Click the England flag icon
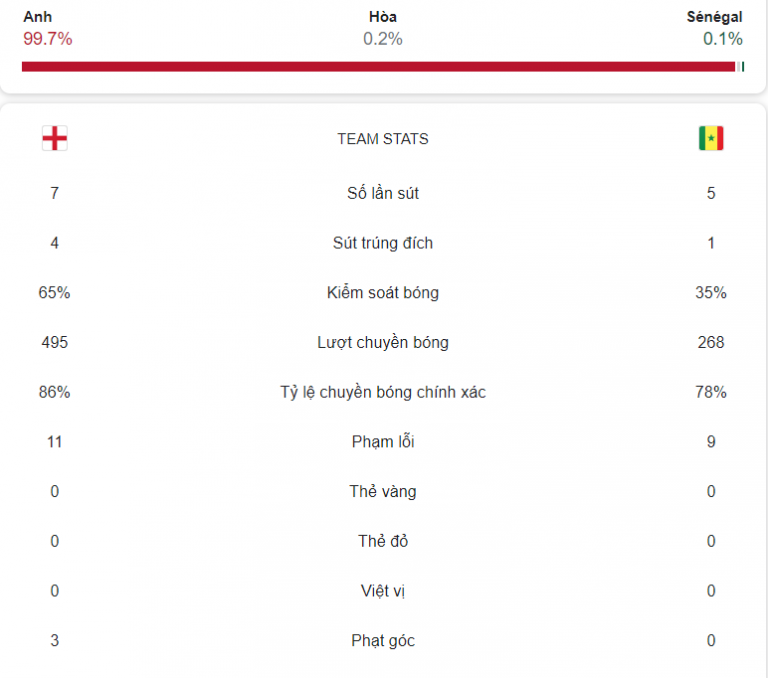Viewport: 768px width, 678px height. pyautogui.click(x=54, y=138)
